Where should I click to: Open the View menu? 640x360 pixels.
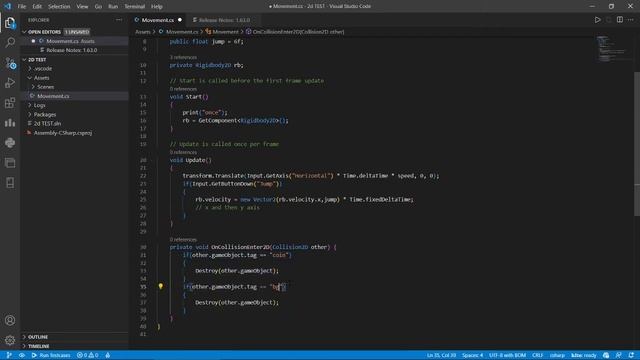(82, 6)
